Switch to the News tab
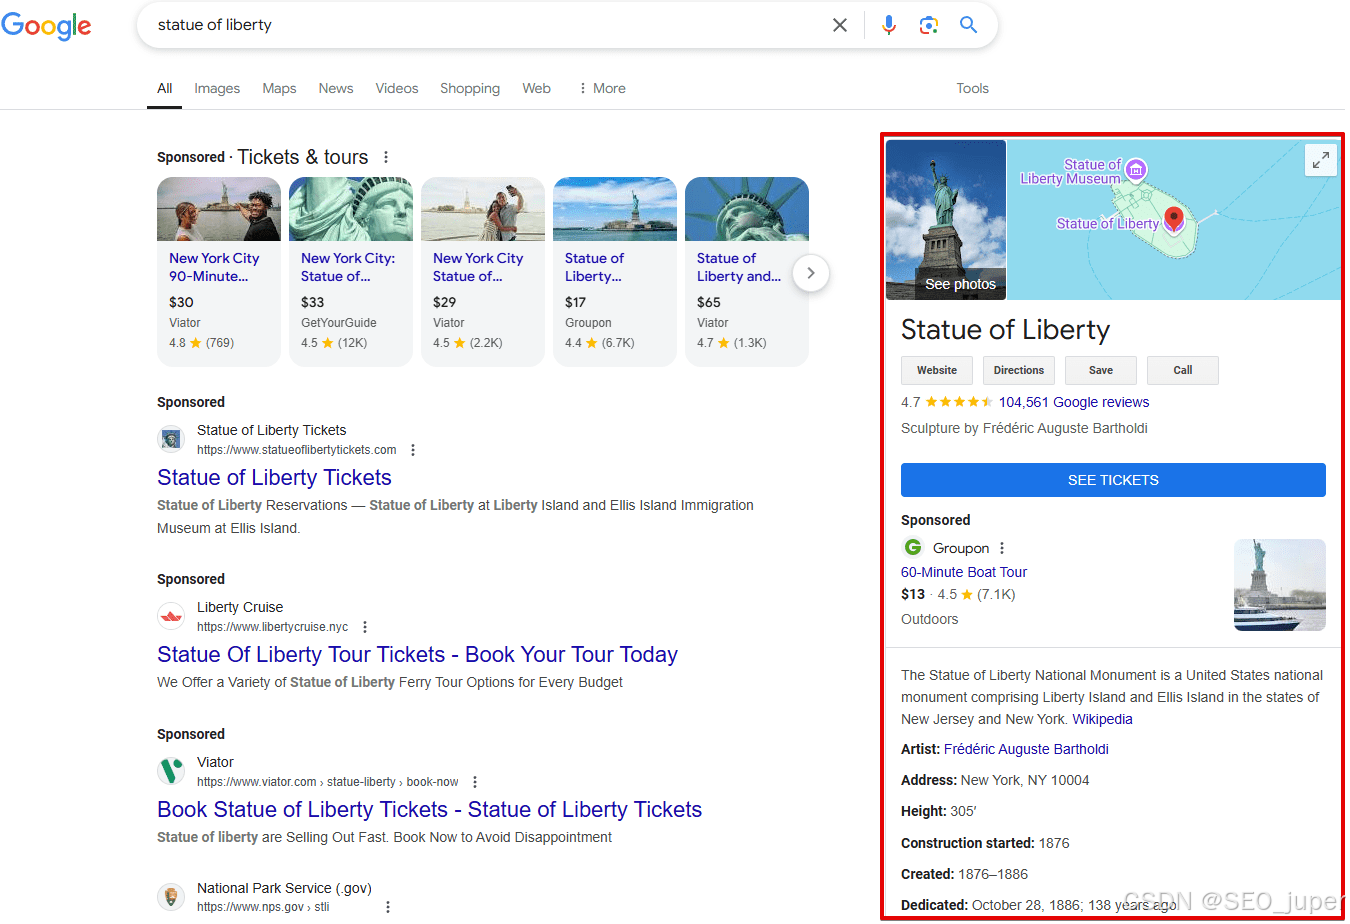 tap(336, 88)
